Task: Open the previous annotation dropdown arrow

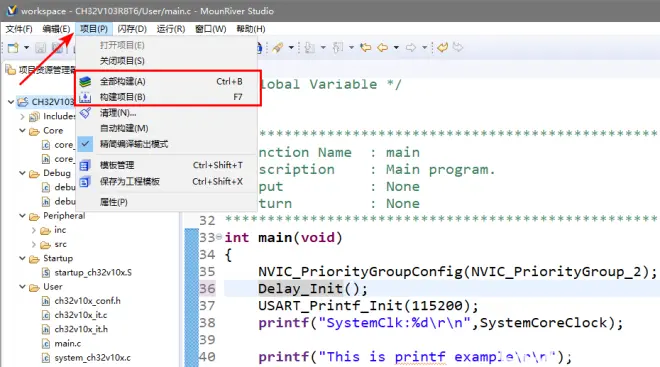Action: [351, 48]
